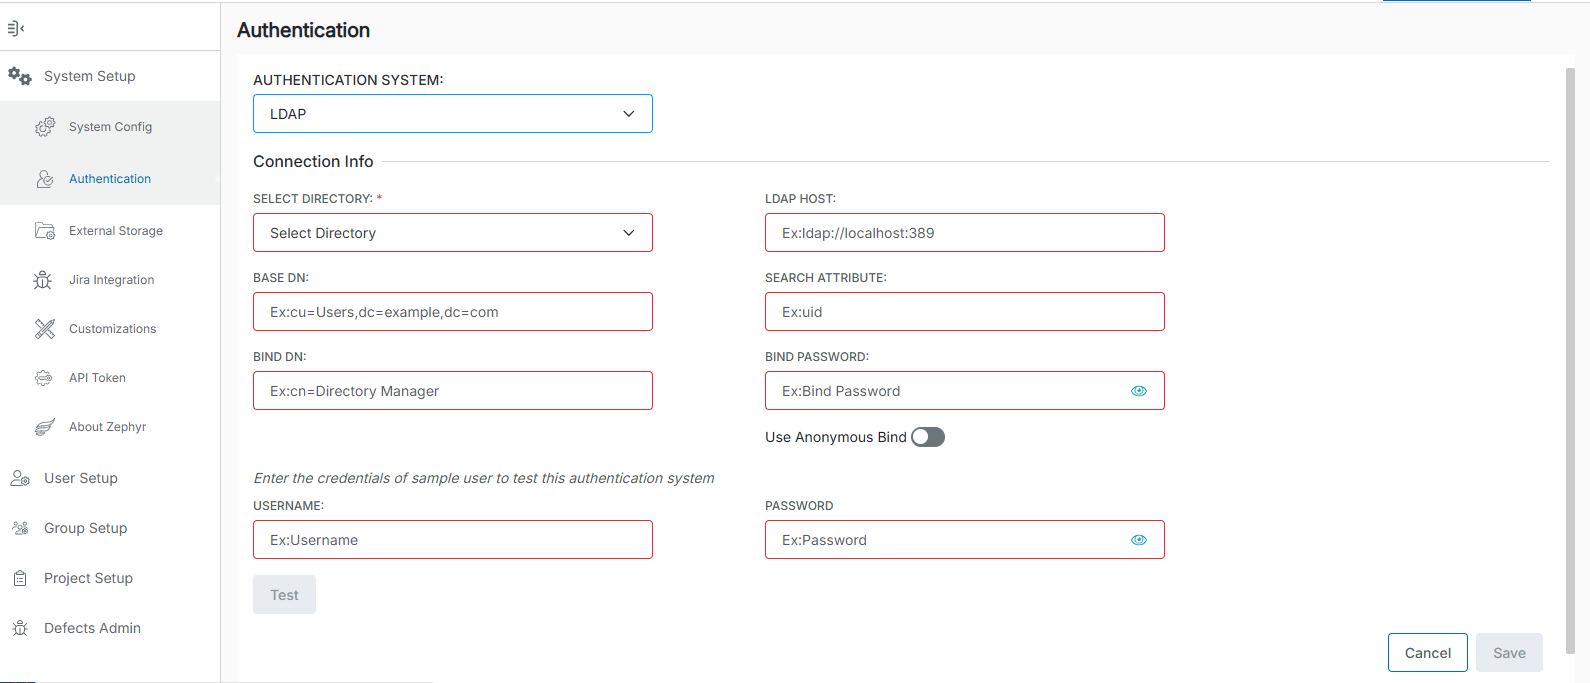This screenshot has width=1590, height=683.
Task: Expand the User Setup menu section
Action: [x=81, y=478]
